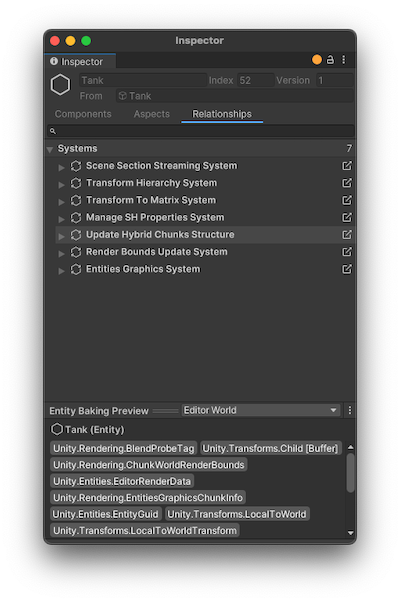Switch to the Aspects tab
This screenshot has width=400, height=602.
(x=152, y=114)
